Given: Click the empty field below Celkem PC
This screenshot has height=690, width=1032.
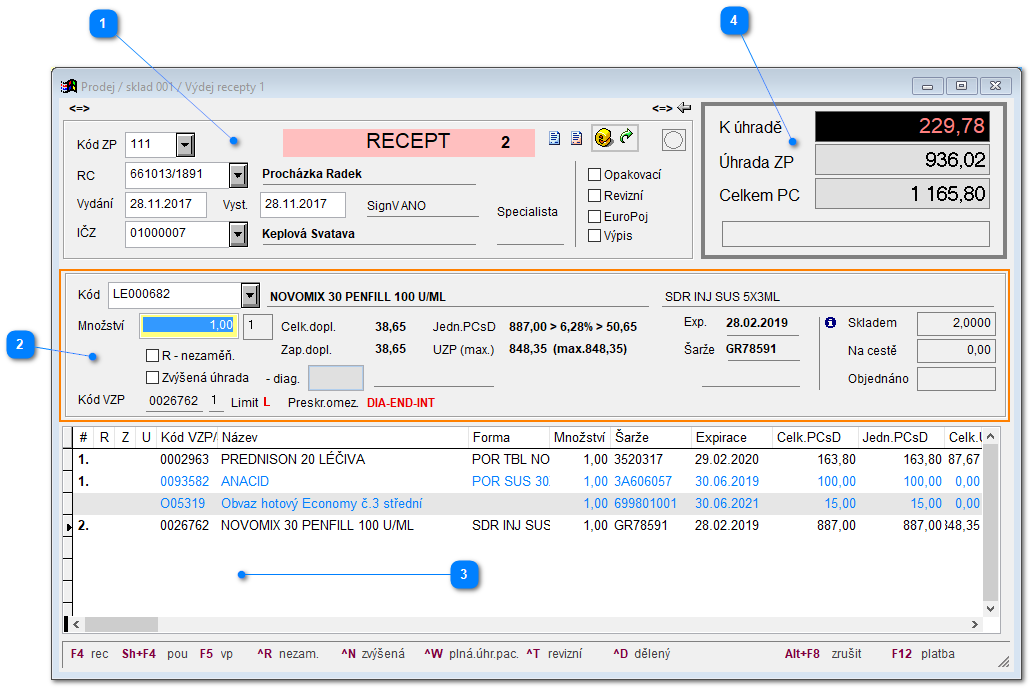Looking at the screenshot, I should click(x=856, y=234).
